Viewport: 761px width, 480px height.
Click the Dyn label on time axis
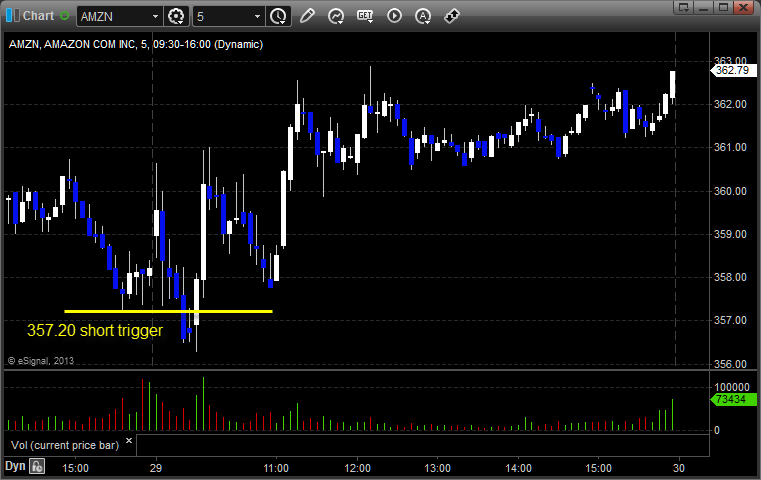15,466
